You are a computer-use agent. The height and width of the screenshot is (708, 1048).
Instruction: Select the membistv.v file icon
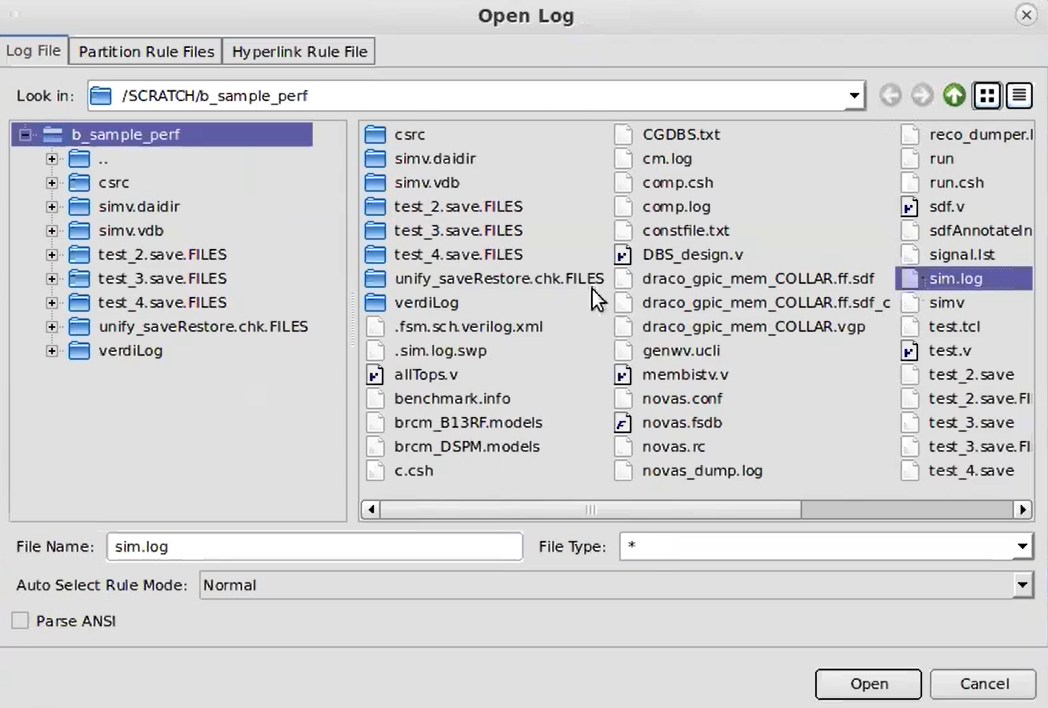point(623,375)
